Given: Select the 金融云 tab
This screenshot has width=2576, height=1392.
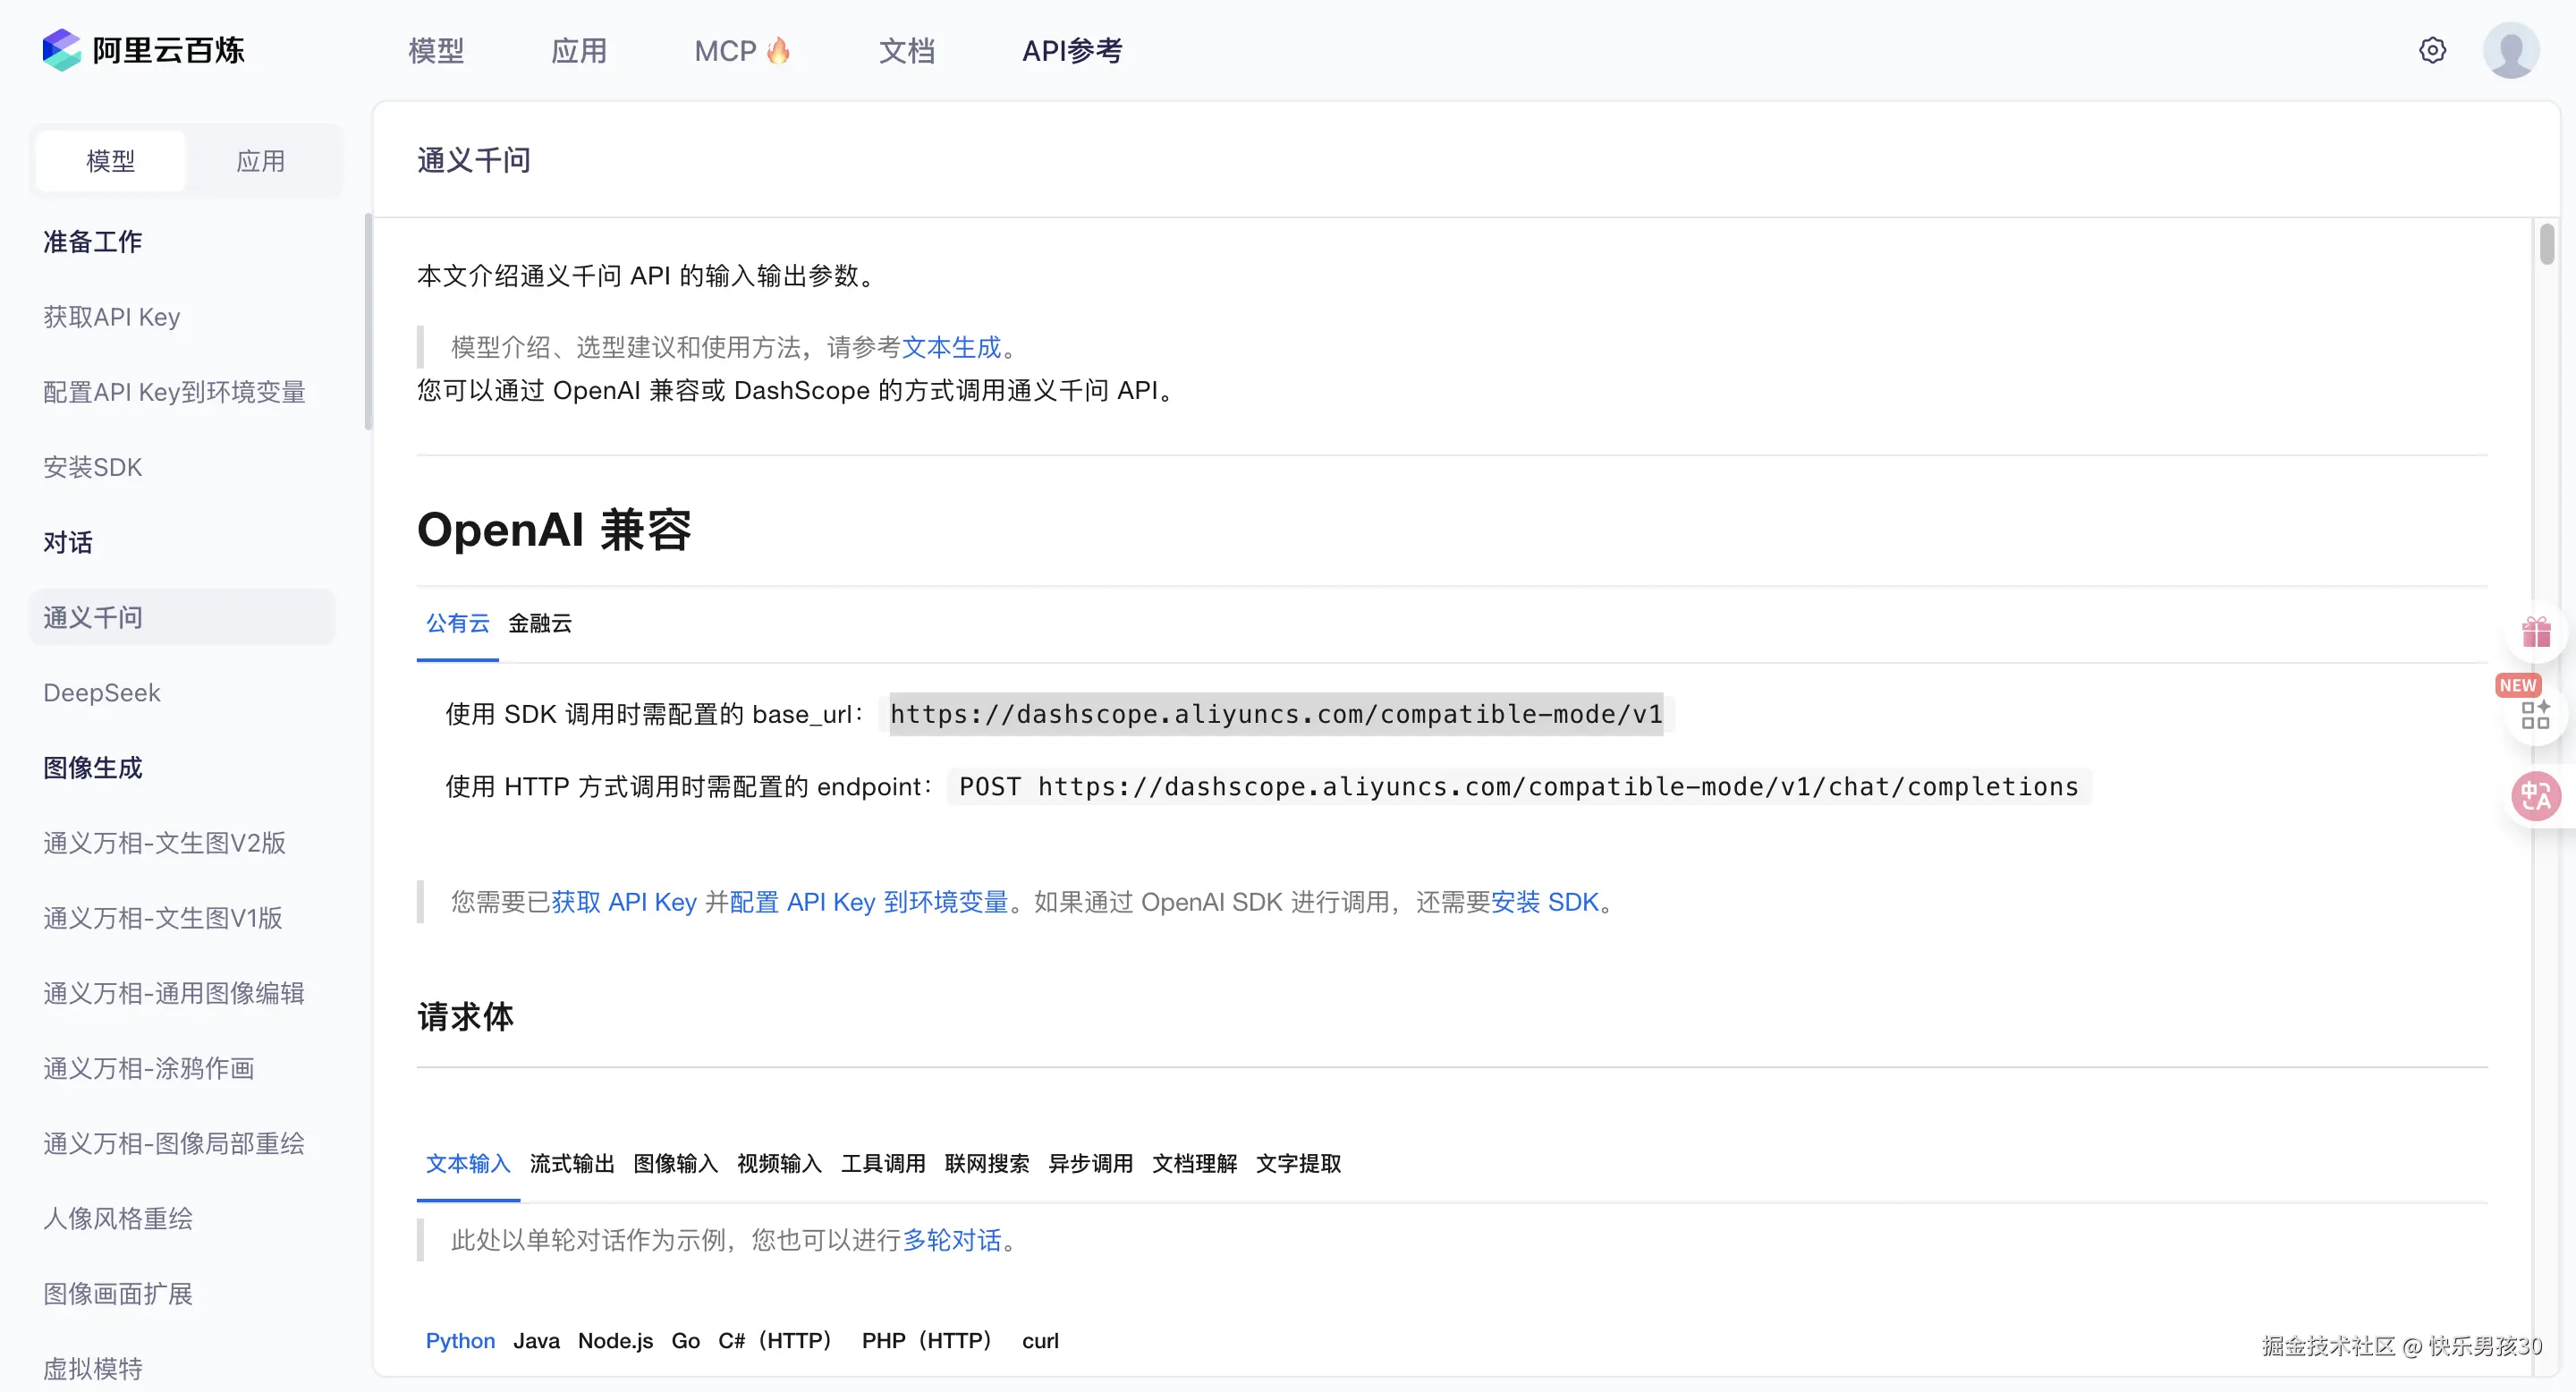Looking at the screenshot, I should [x=540, y=623].
